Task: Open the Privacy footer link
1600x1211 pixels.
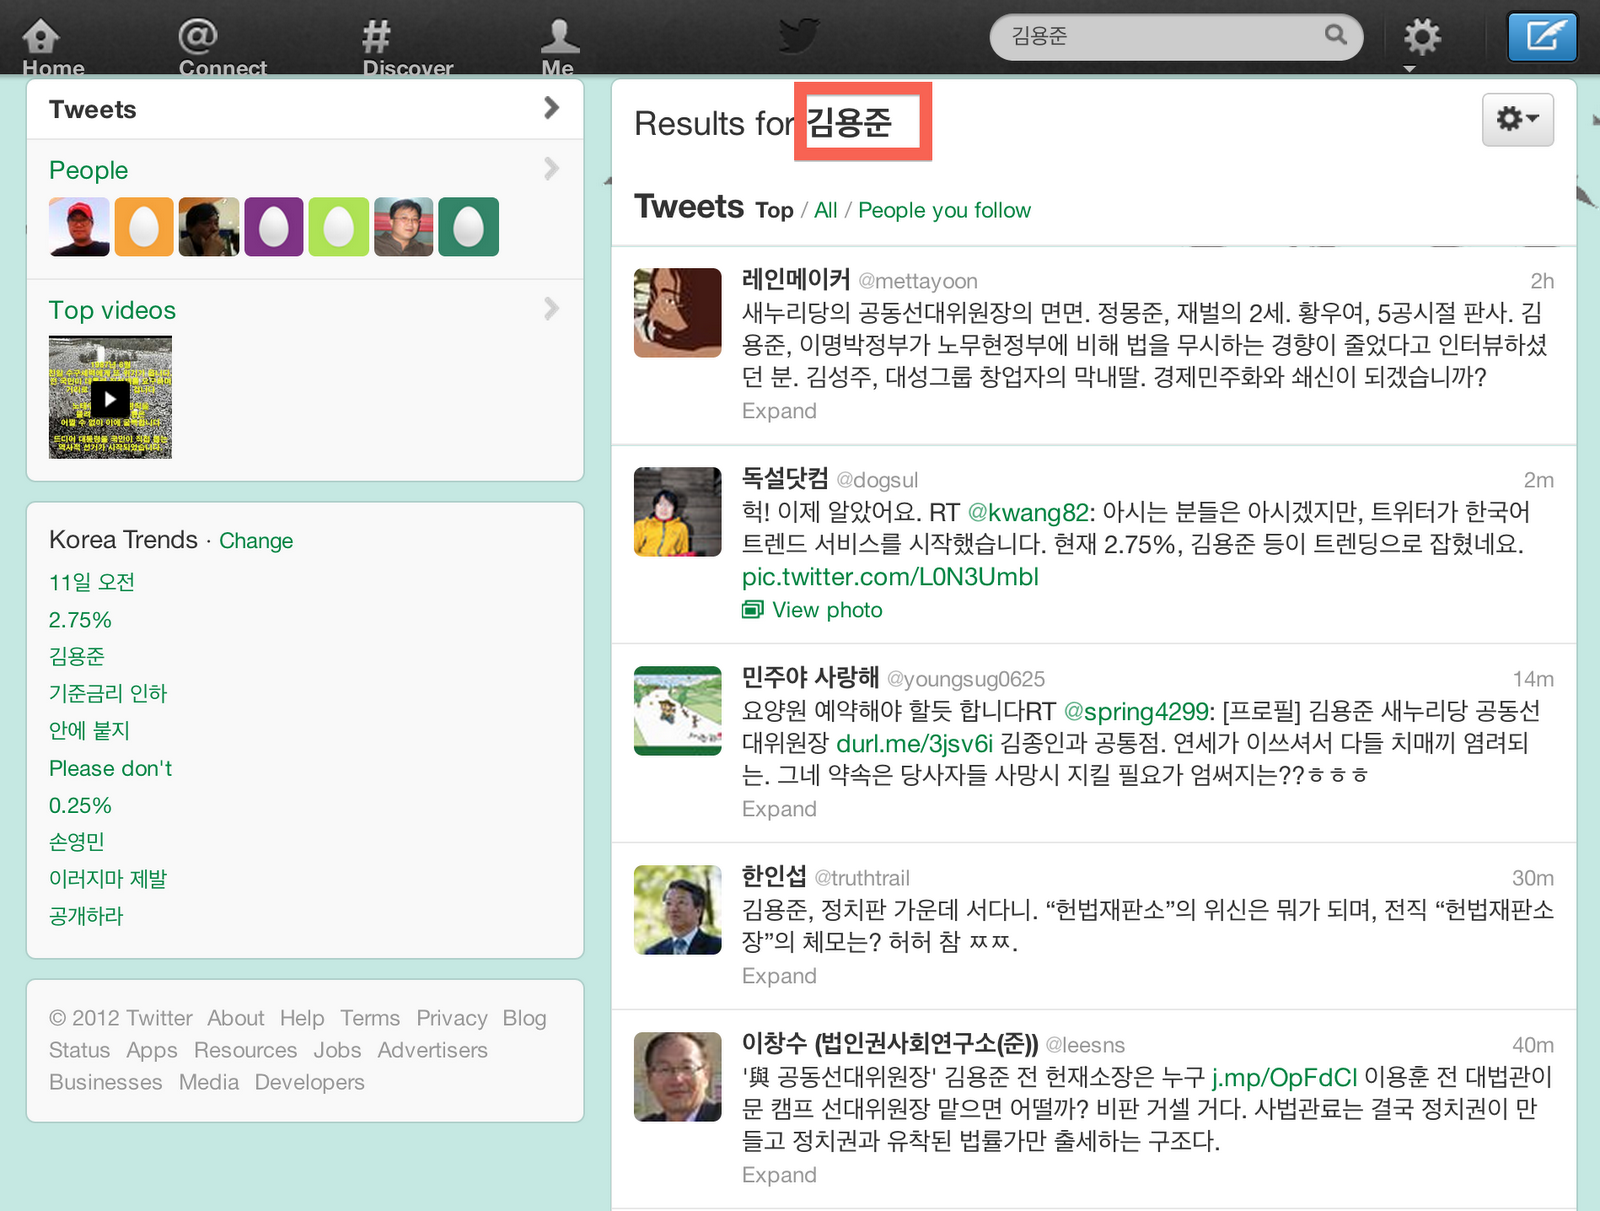Action: pyautogui.click(x=452, y=1018)
